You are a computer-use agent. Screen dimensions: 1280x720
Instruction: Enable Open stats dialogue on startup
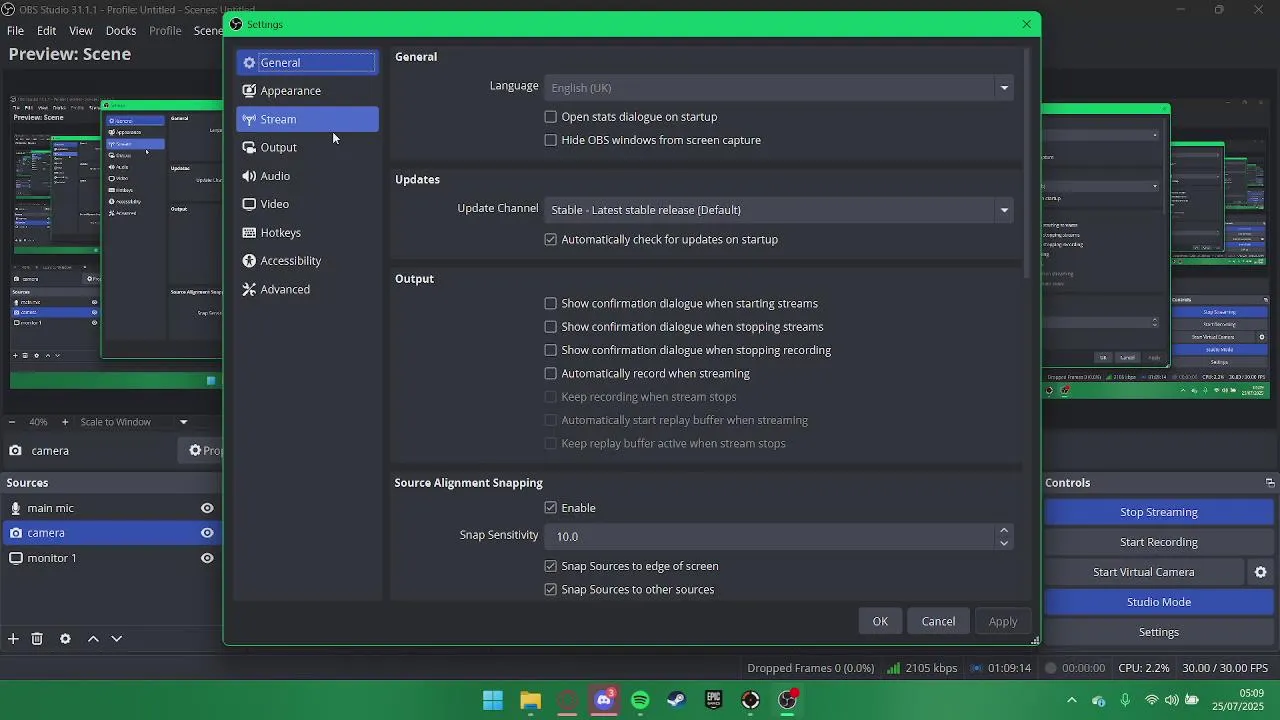pyautogui.click(x=550, y=117)
